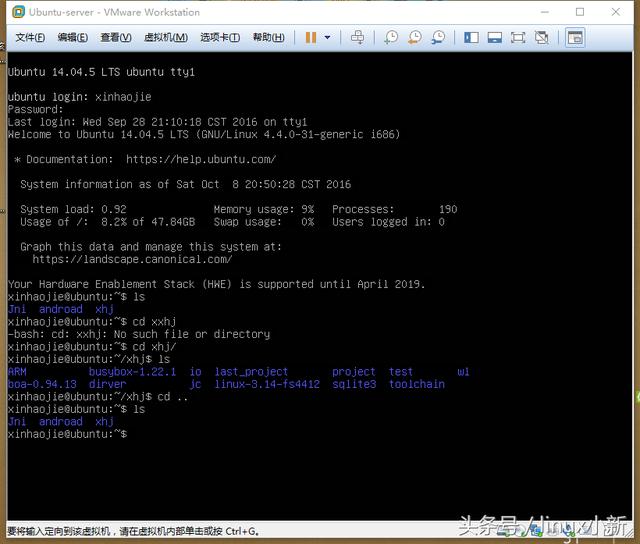Open the 文件(F) menu
Screen dimensions: 640x544
tap(30, 38)
